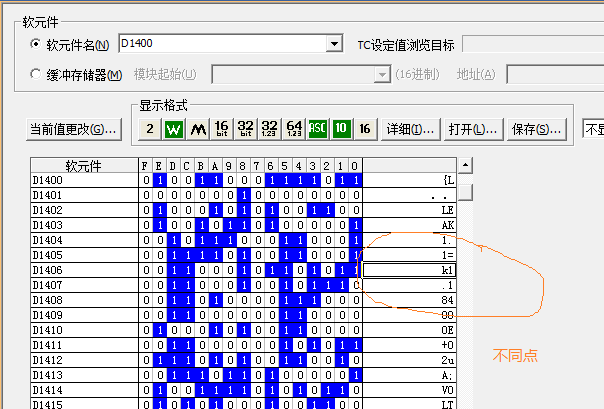The height and width of the screenshot is (409, 604).
Task: Select hexadecimal '16' display format
Action: point(365,129)
